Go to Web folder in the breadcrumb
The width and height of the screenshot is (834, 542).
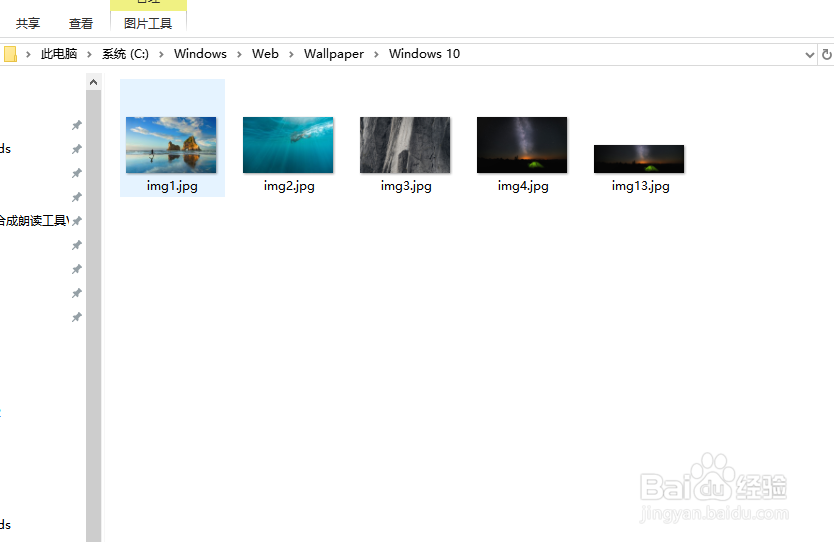click(265, 54)
